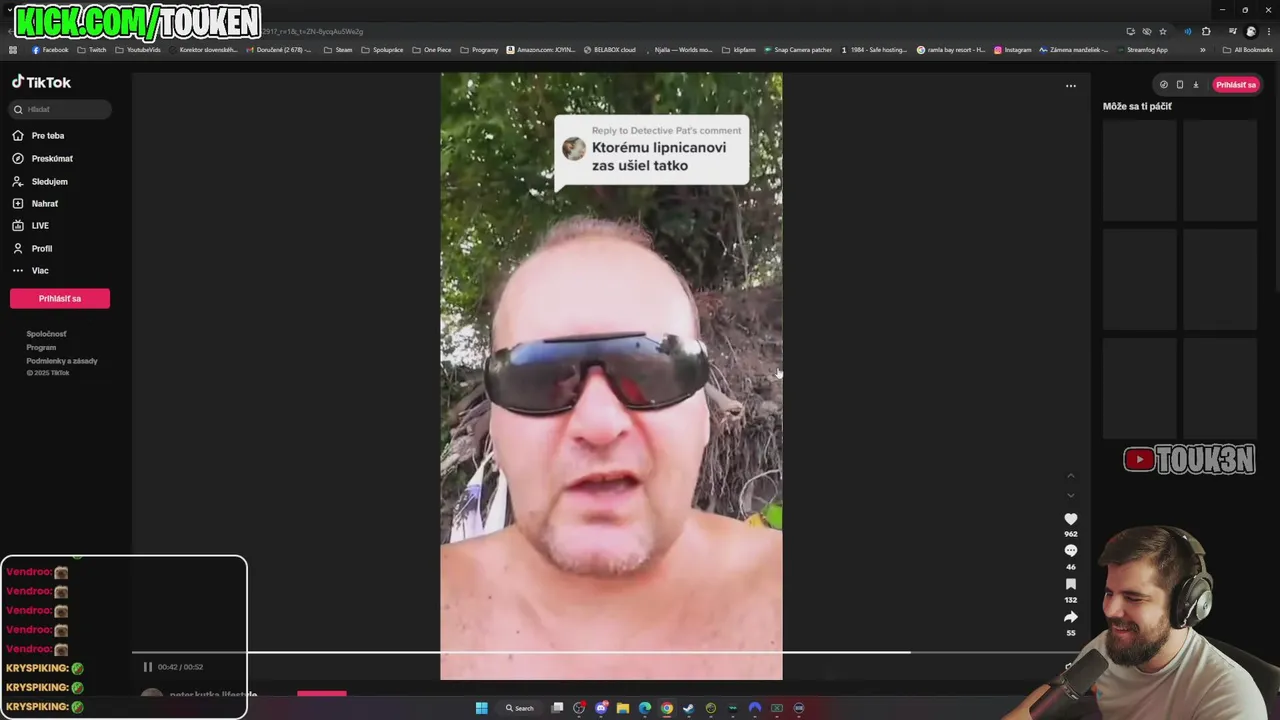Open the Chrome three-dot menu
Viewport: 1280px width, 720px height.
pyautogui.click(x=1269, y=31)
